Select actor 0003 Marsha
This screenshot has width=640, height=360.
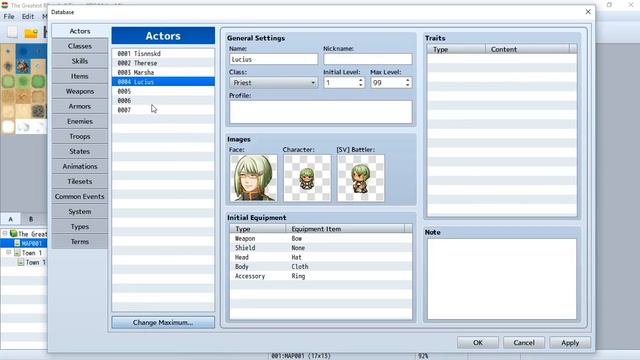pos(163,73)
